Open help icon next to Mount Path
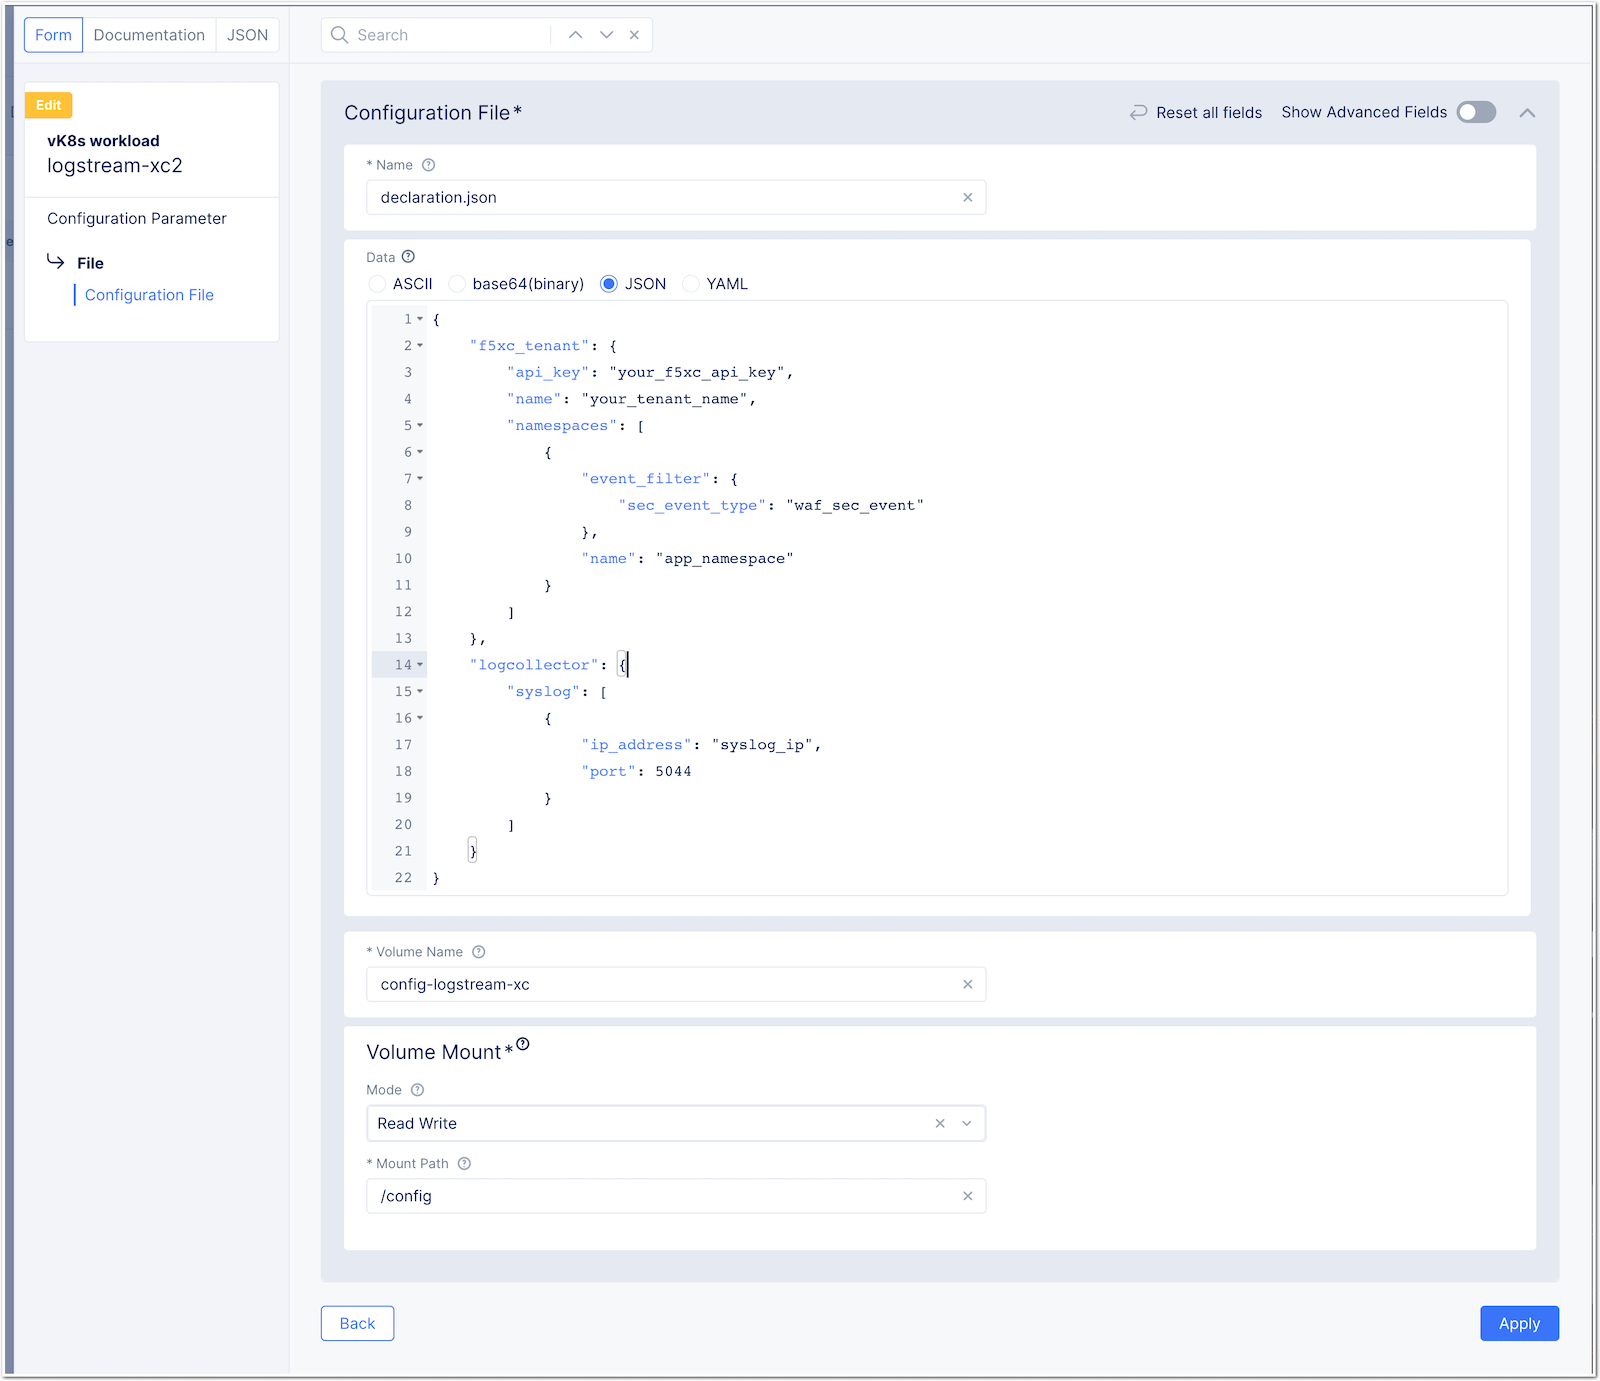Viewport: 1600px width, 1381px height. coord(464,1163)
